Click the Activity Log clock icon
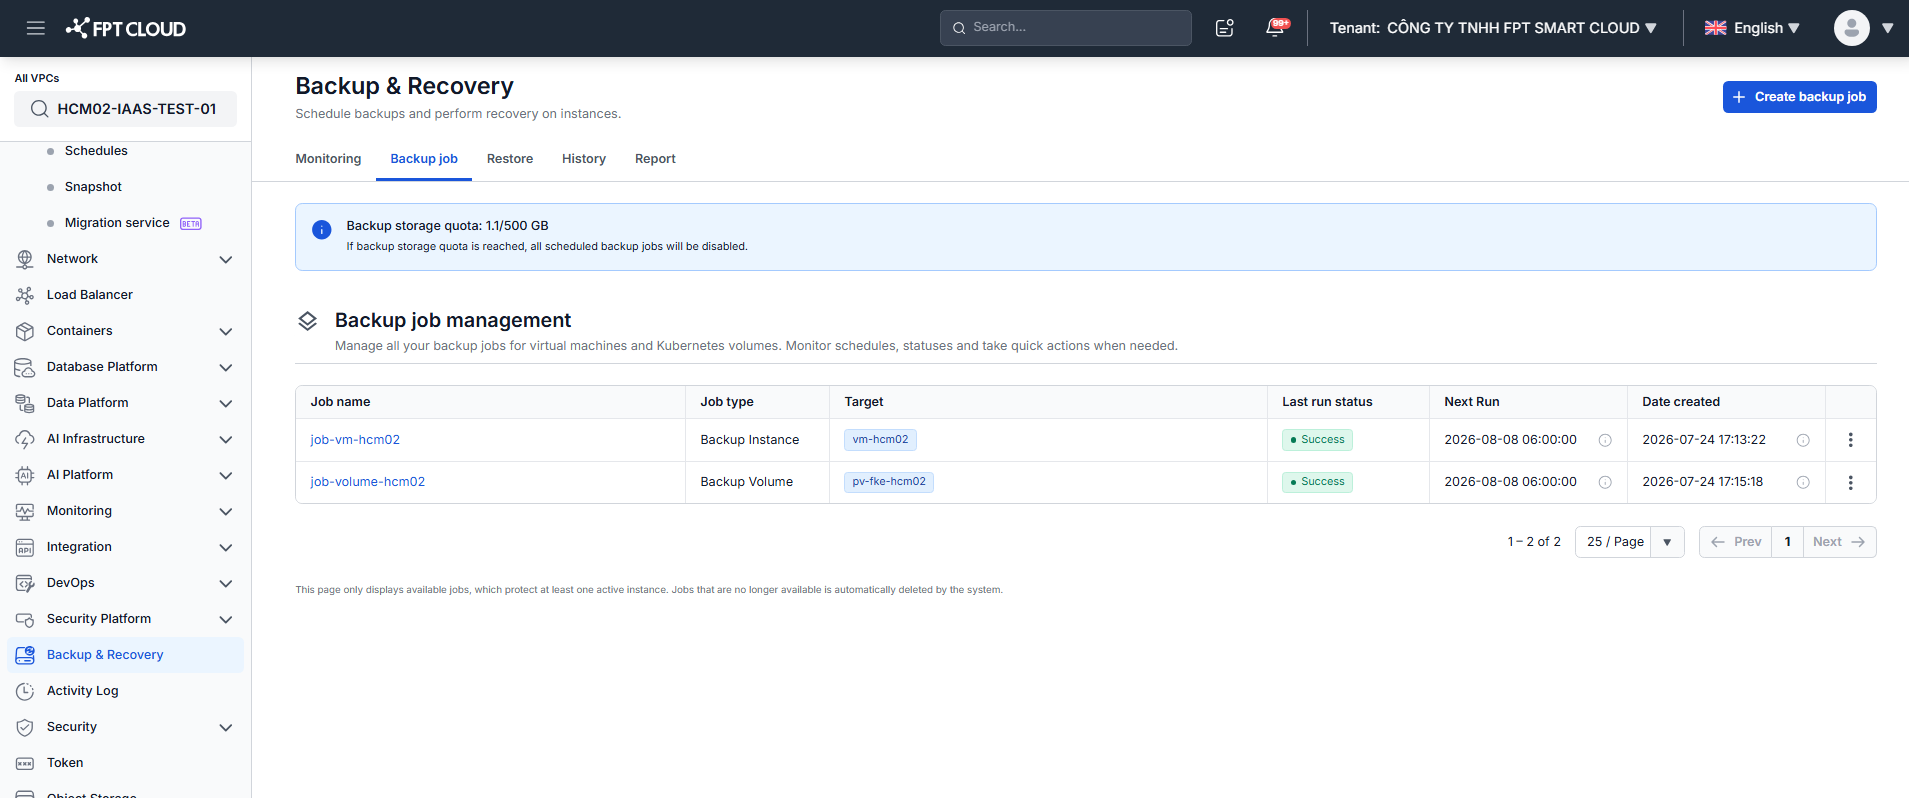The image size is (1909, 798). [x=25, y=691]
